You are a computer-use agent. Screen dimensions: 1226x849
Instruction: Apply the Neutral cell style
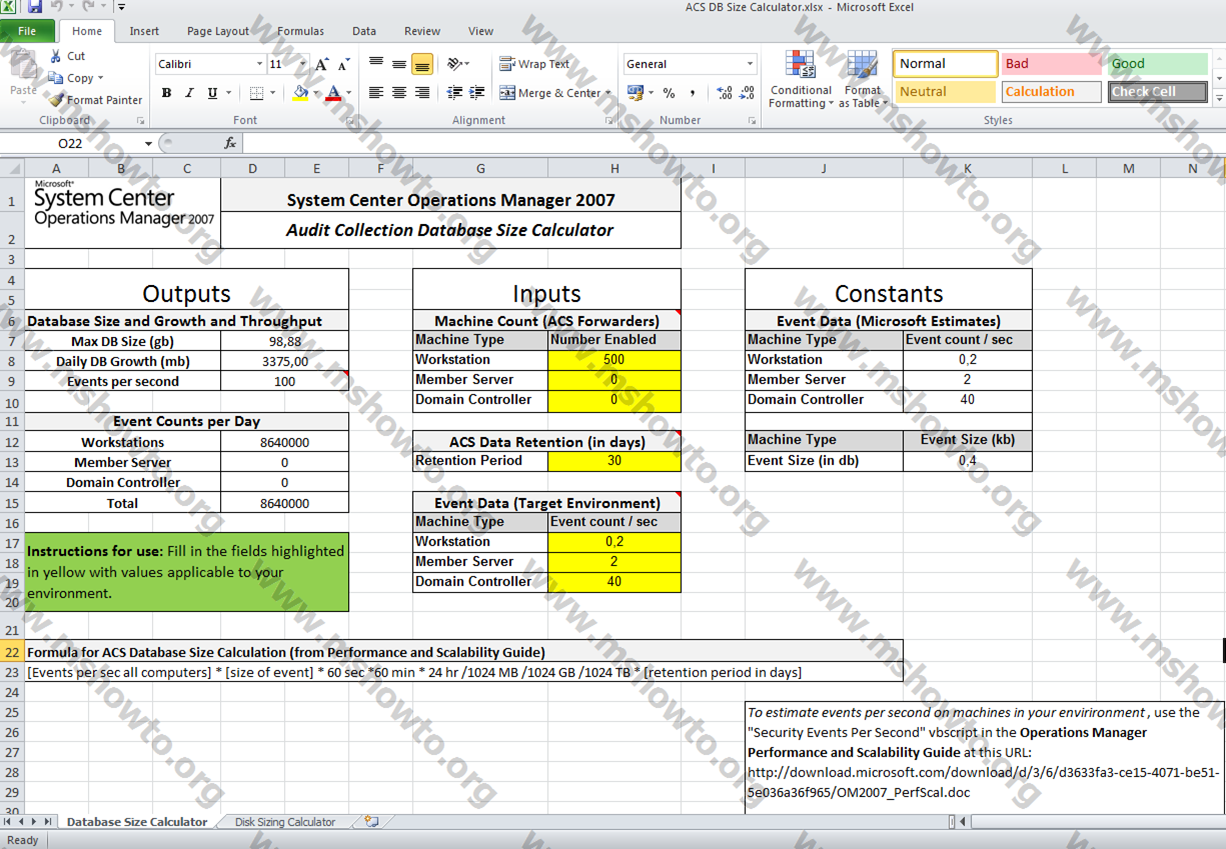point(945,92)
